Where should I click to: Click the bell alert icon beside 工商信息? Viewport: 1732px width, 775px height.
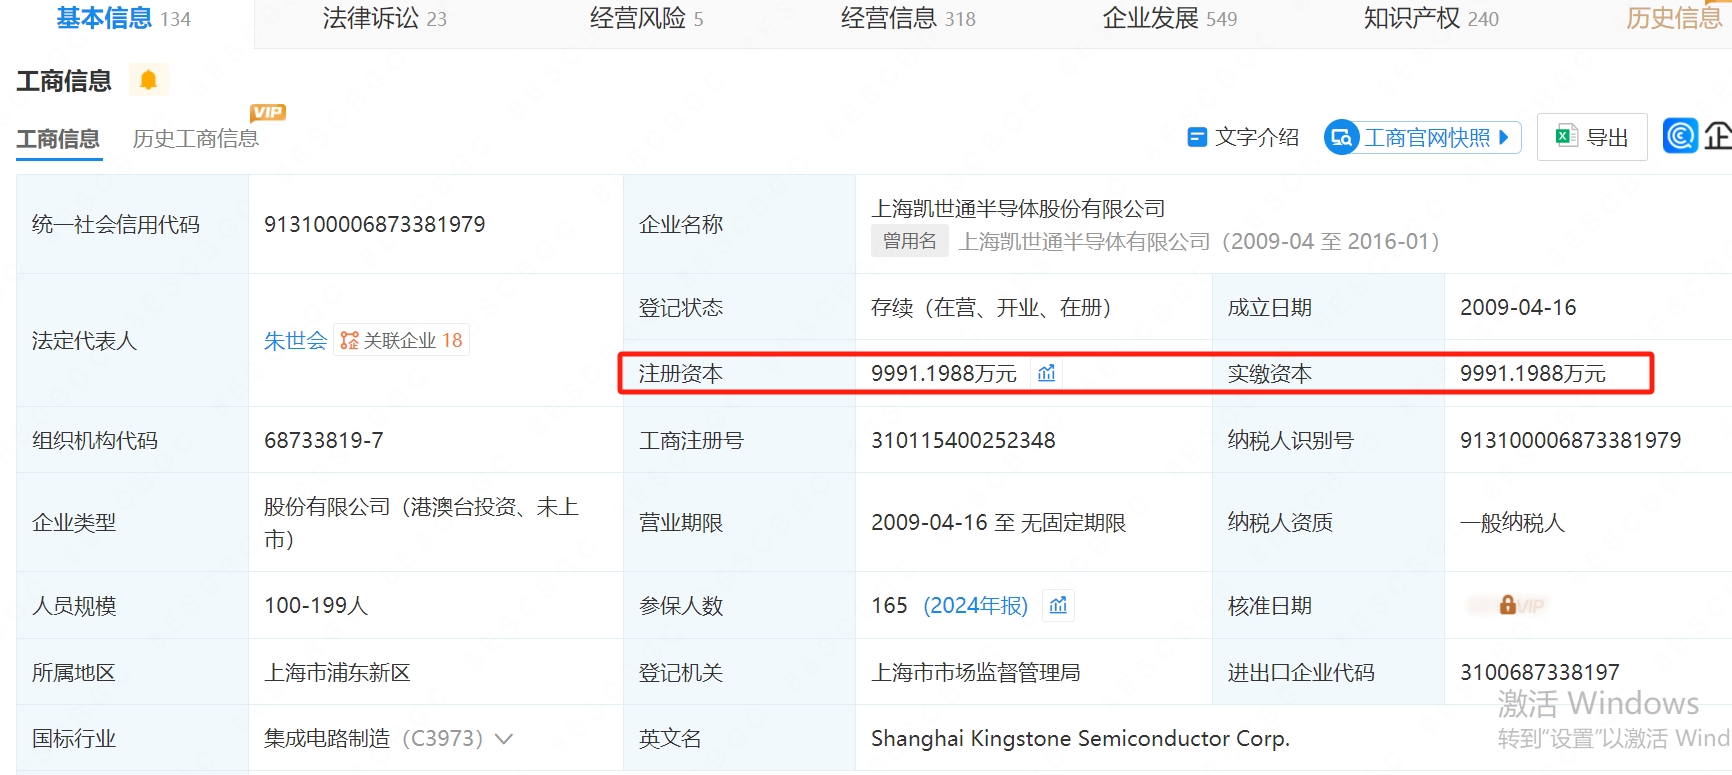[x=148, y=80]
